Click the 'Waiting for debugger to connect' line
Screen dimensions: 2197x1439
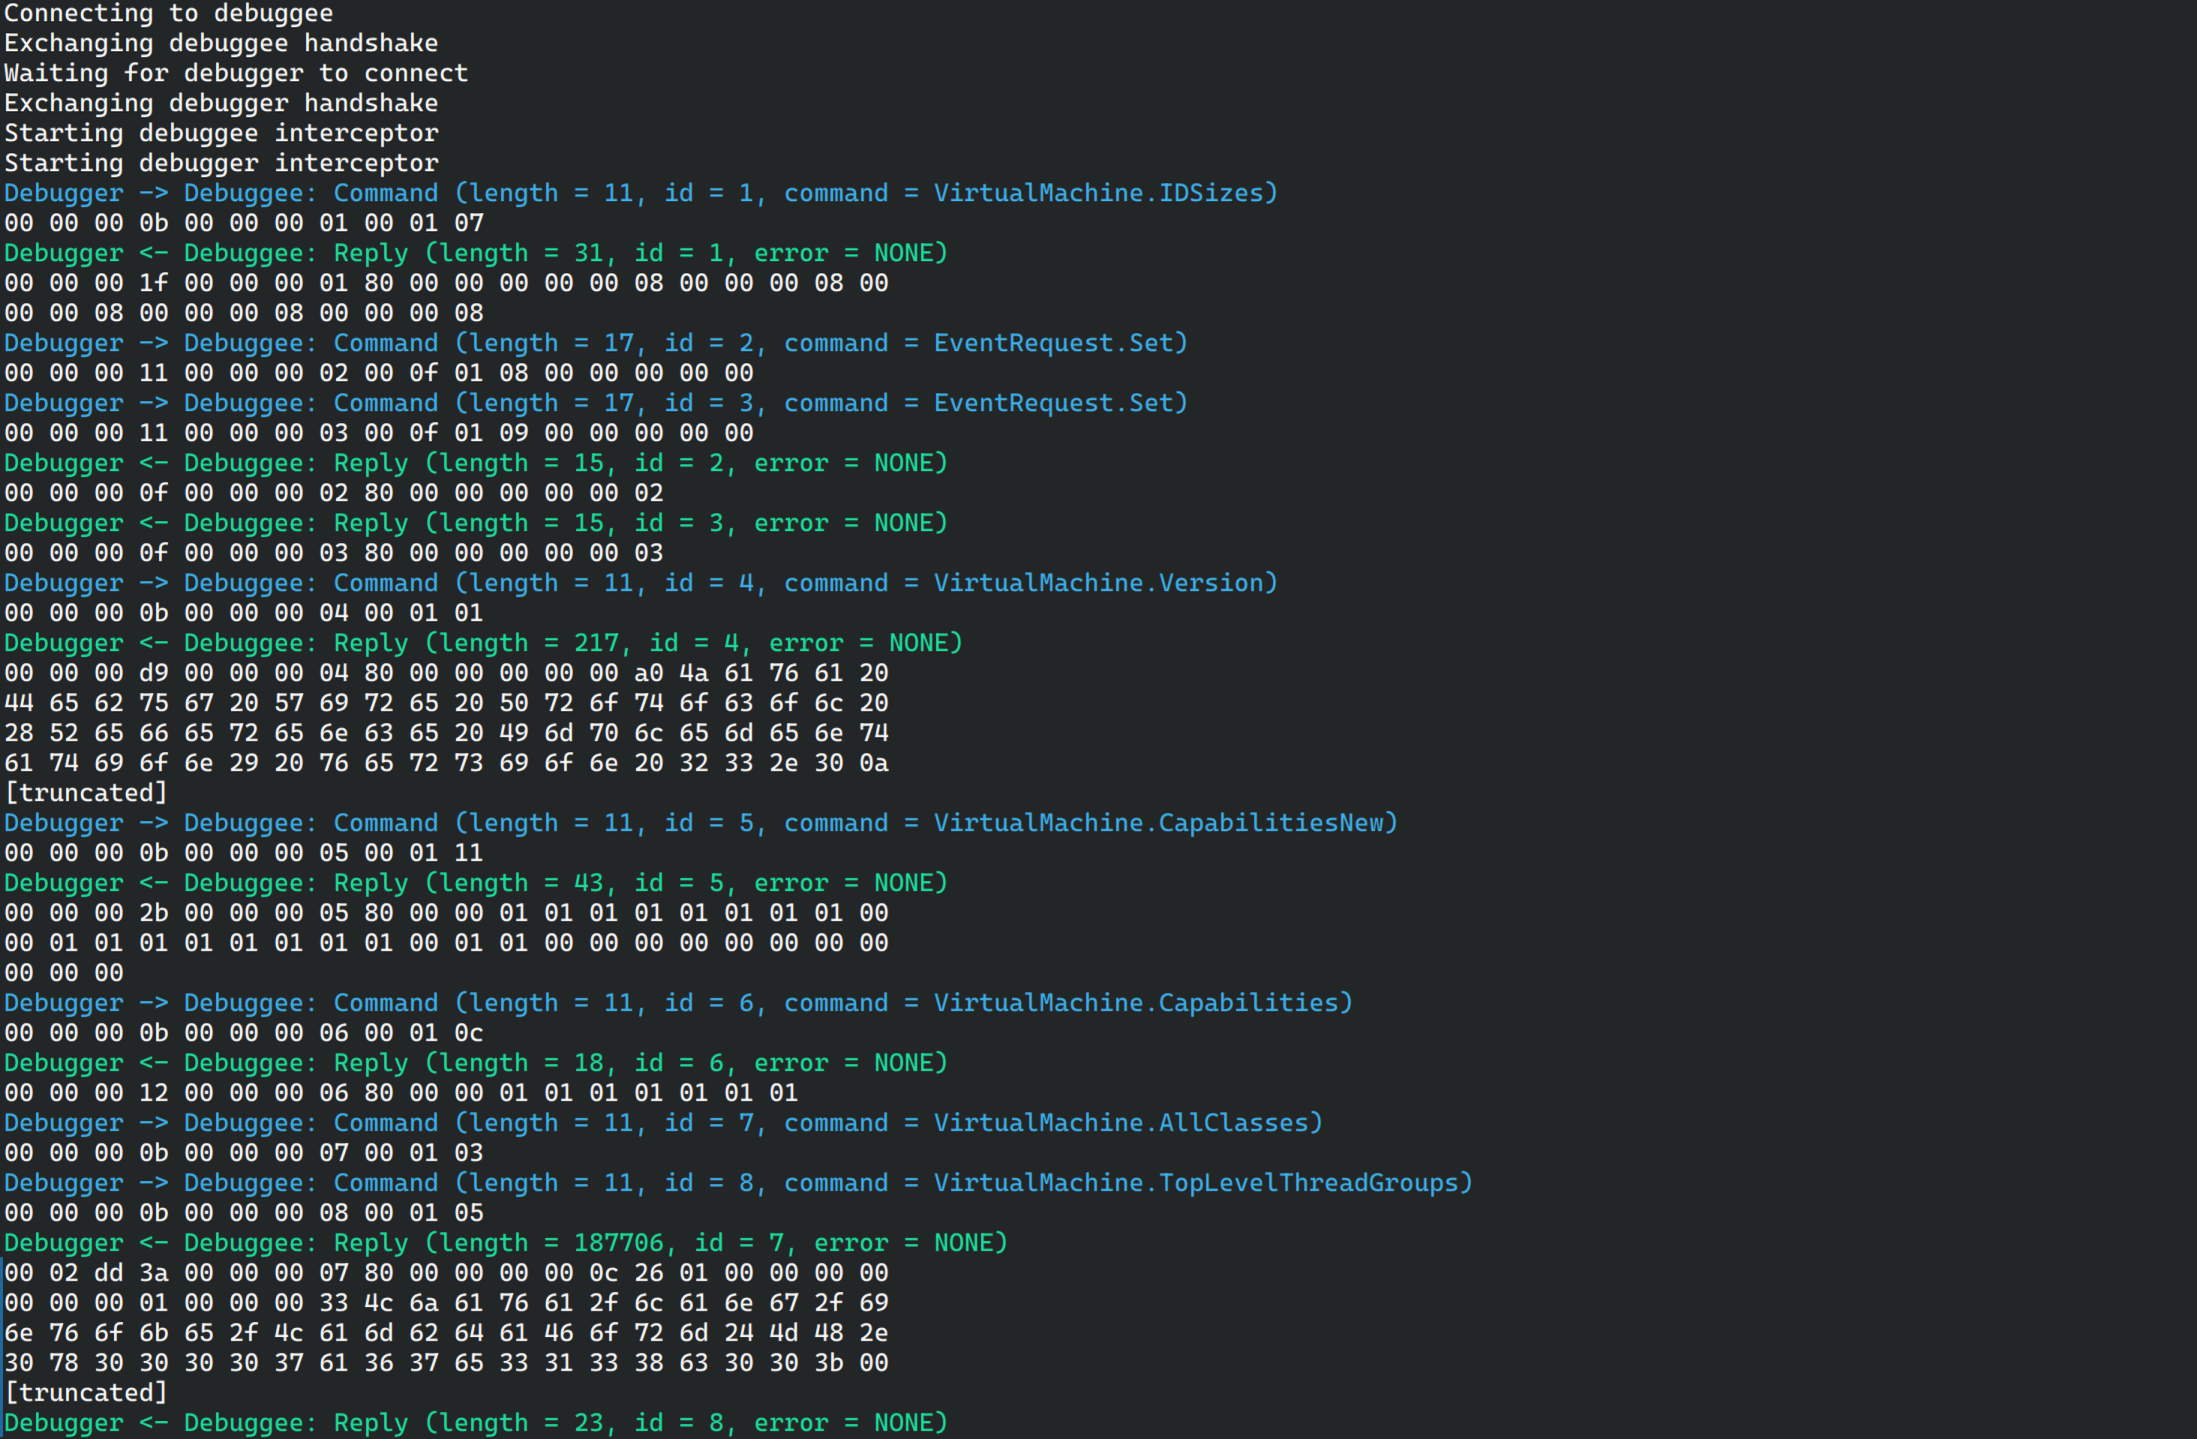point(236,73)
